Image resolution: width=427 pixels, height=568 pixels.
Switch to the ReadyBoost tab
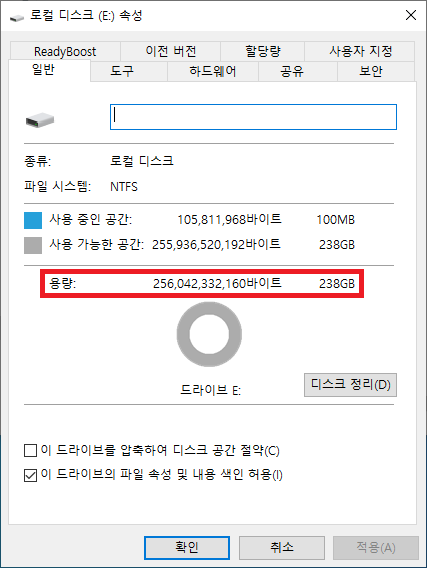coord(65,51)
